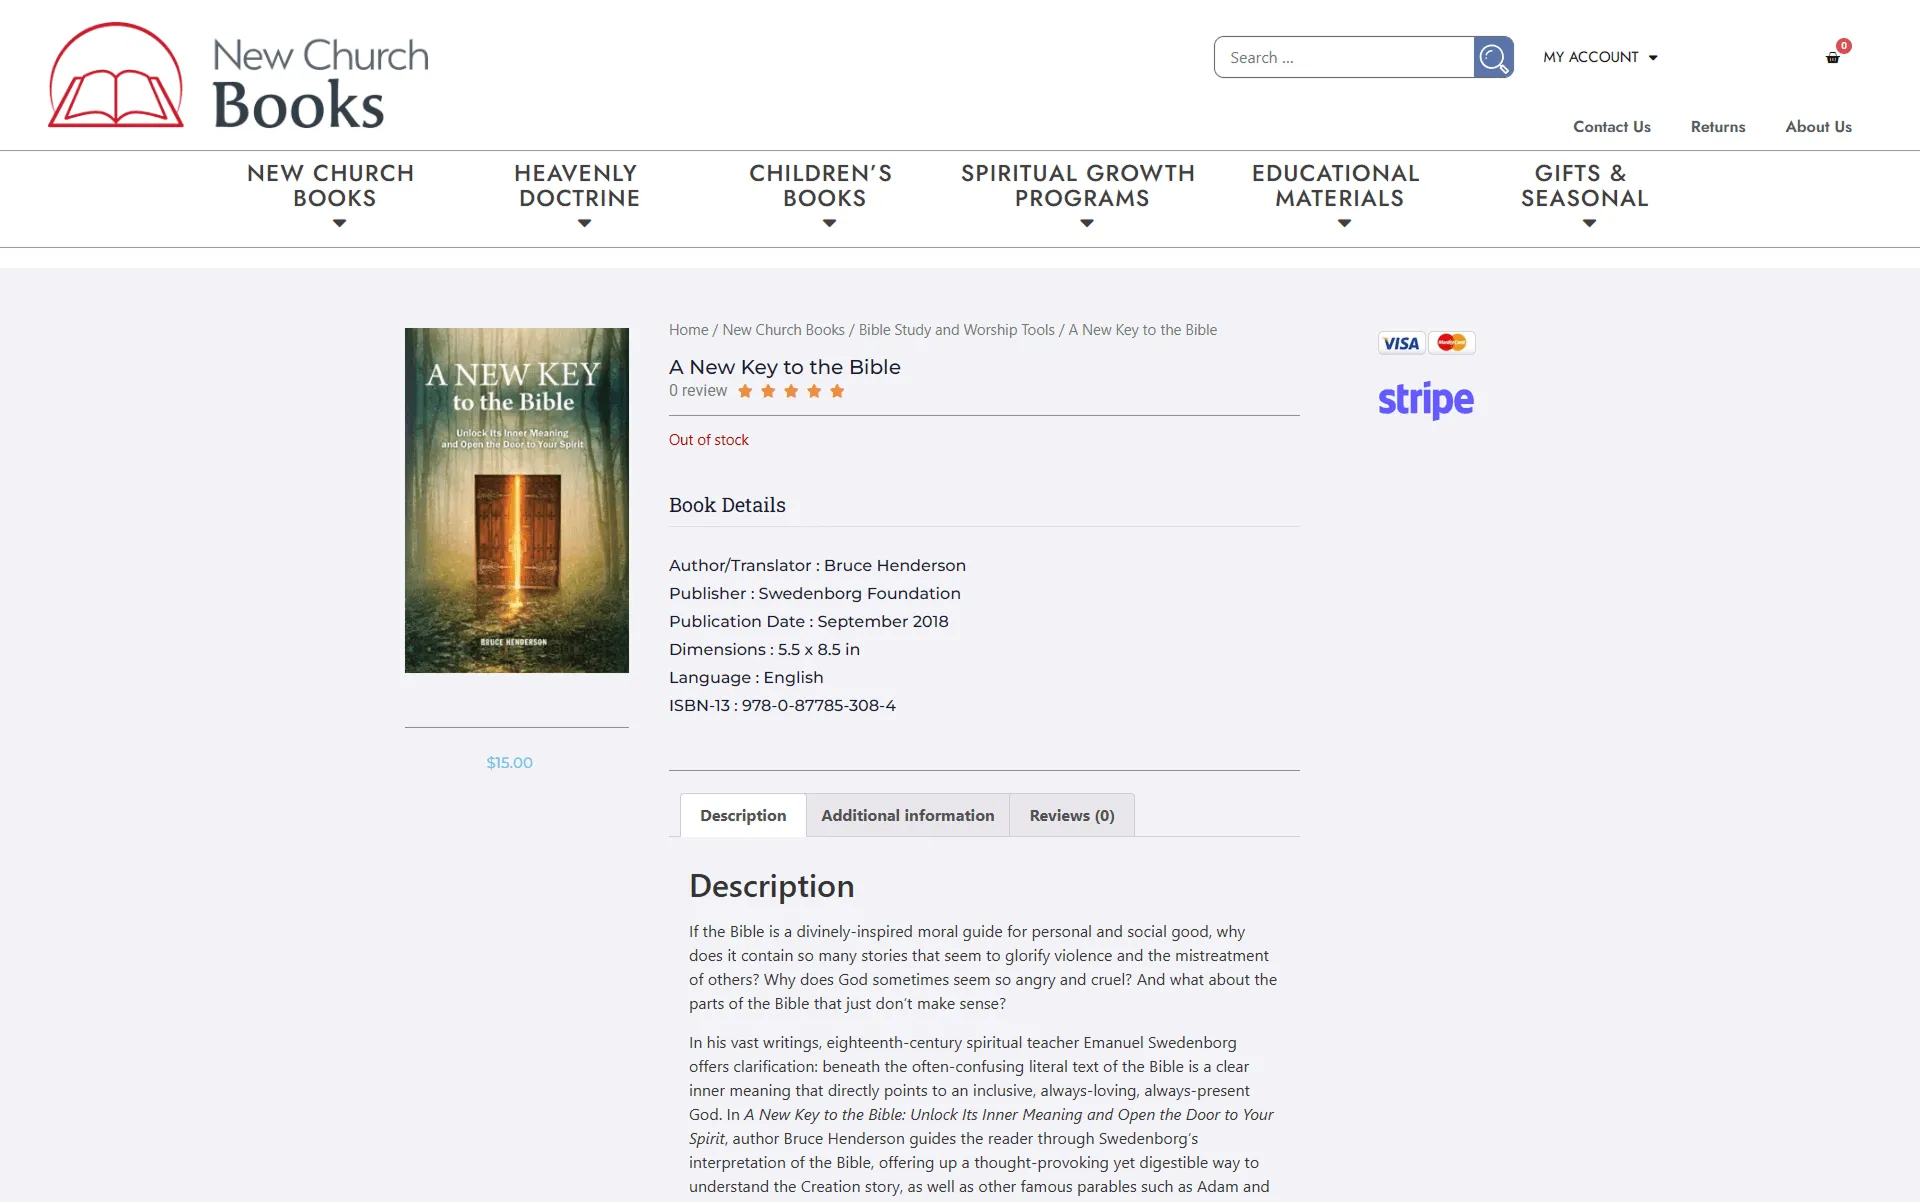This screenshot has height=1202, width=1920.
Task: Click the search magnifier button
Action: coord(1493,57)
